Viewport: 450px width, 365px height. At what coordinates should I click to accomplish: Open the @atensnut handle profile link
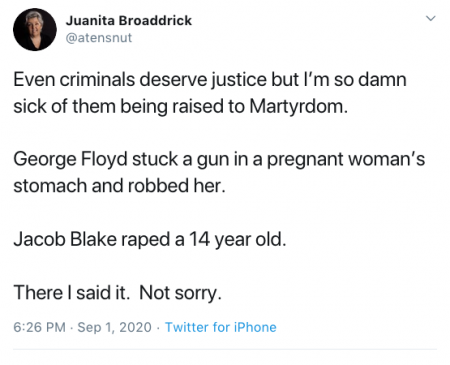coord(99,38)
